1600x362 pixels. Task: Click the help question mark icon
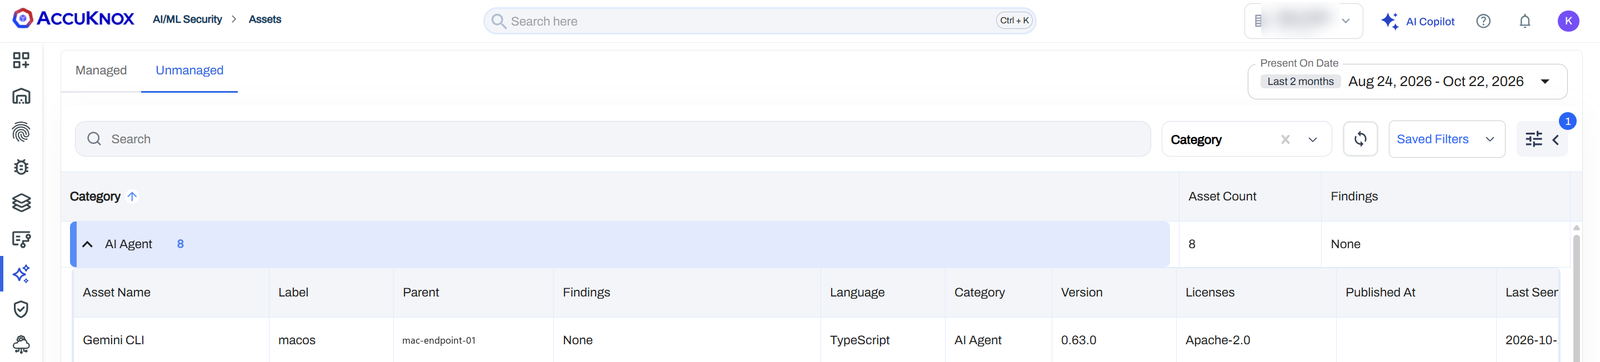coord(1483,21)
